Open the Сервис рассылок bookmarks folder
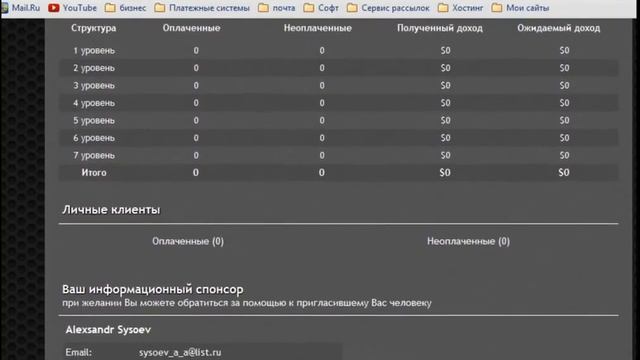640x360 pixels. tap(388, 8)
